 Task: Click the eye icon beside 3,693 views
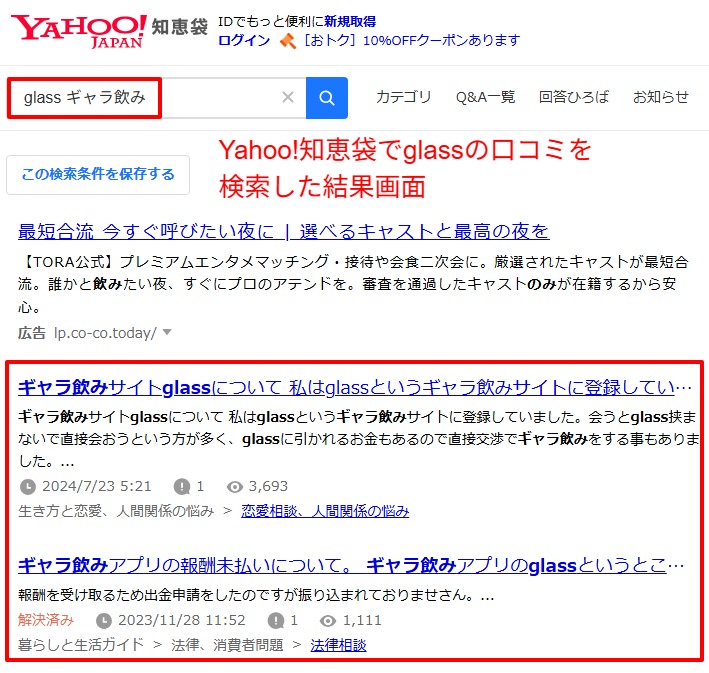click(235, 487)
